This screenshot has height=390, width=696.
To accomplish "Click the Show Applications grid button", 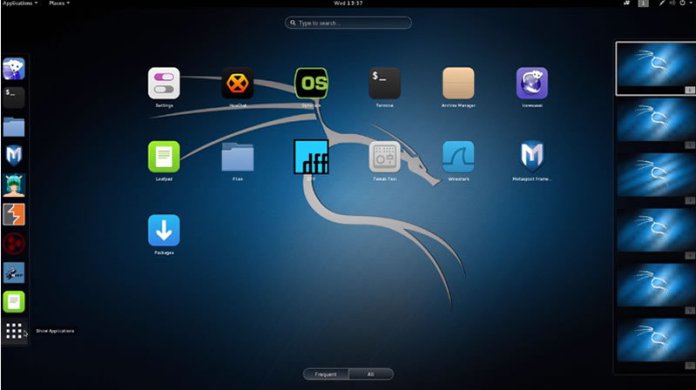I will (x=14, y=331).
